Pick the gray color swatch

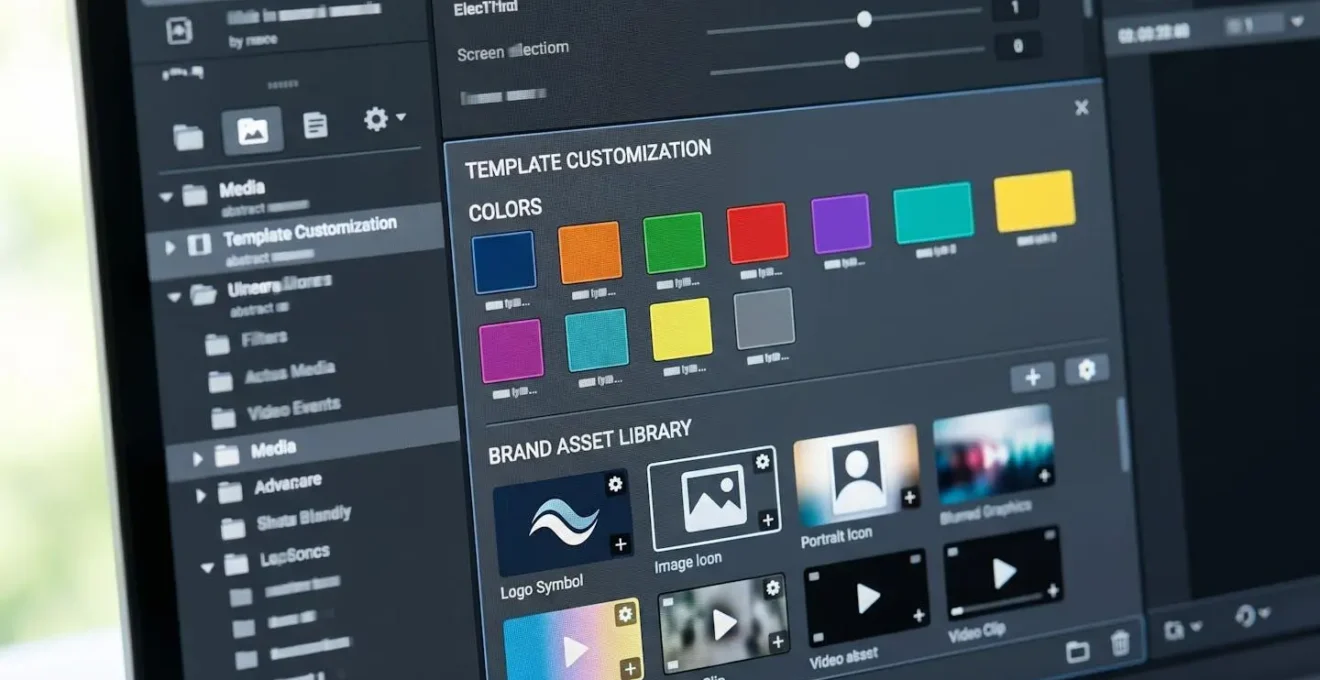point(764,319)
